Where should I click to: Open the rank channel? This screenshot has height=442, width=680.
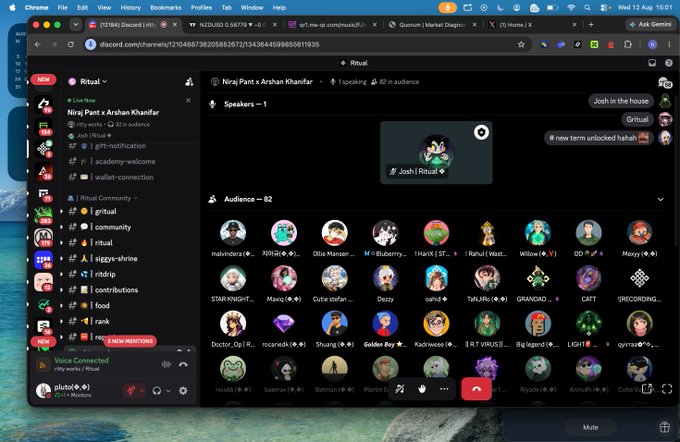point(130,321)
